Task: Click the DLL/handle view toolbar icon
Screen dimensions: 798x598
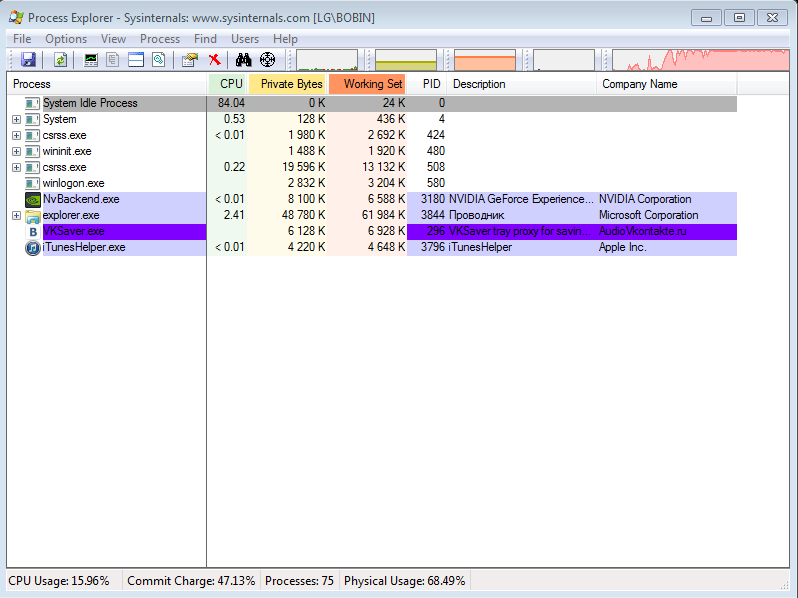Action: [x=159, y=60]
